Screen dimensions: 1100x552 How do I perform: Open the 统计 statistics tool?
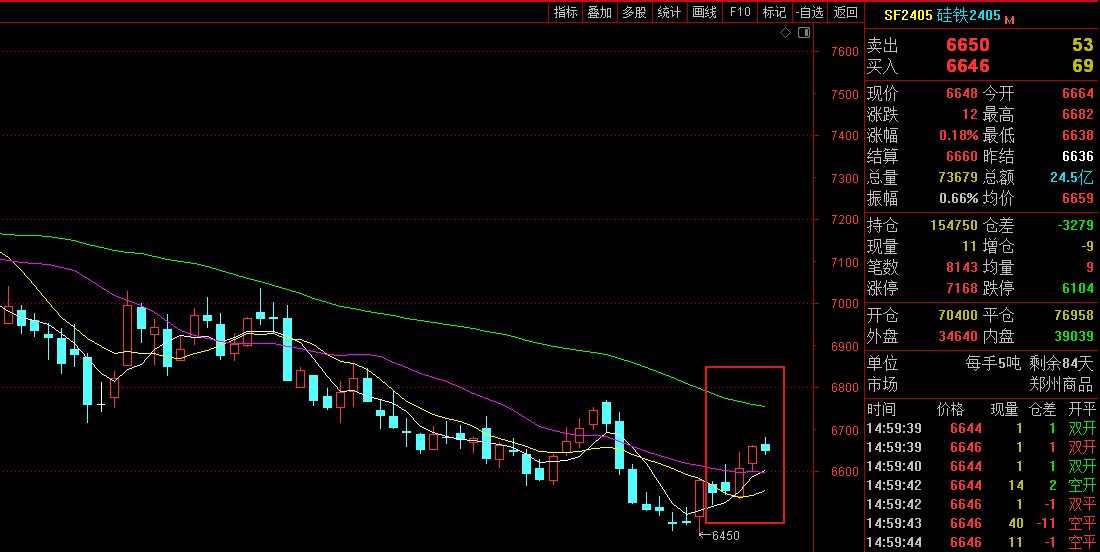click(x=669, y=12)
